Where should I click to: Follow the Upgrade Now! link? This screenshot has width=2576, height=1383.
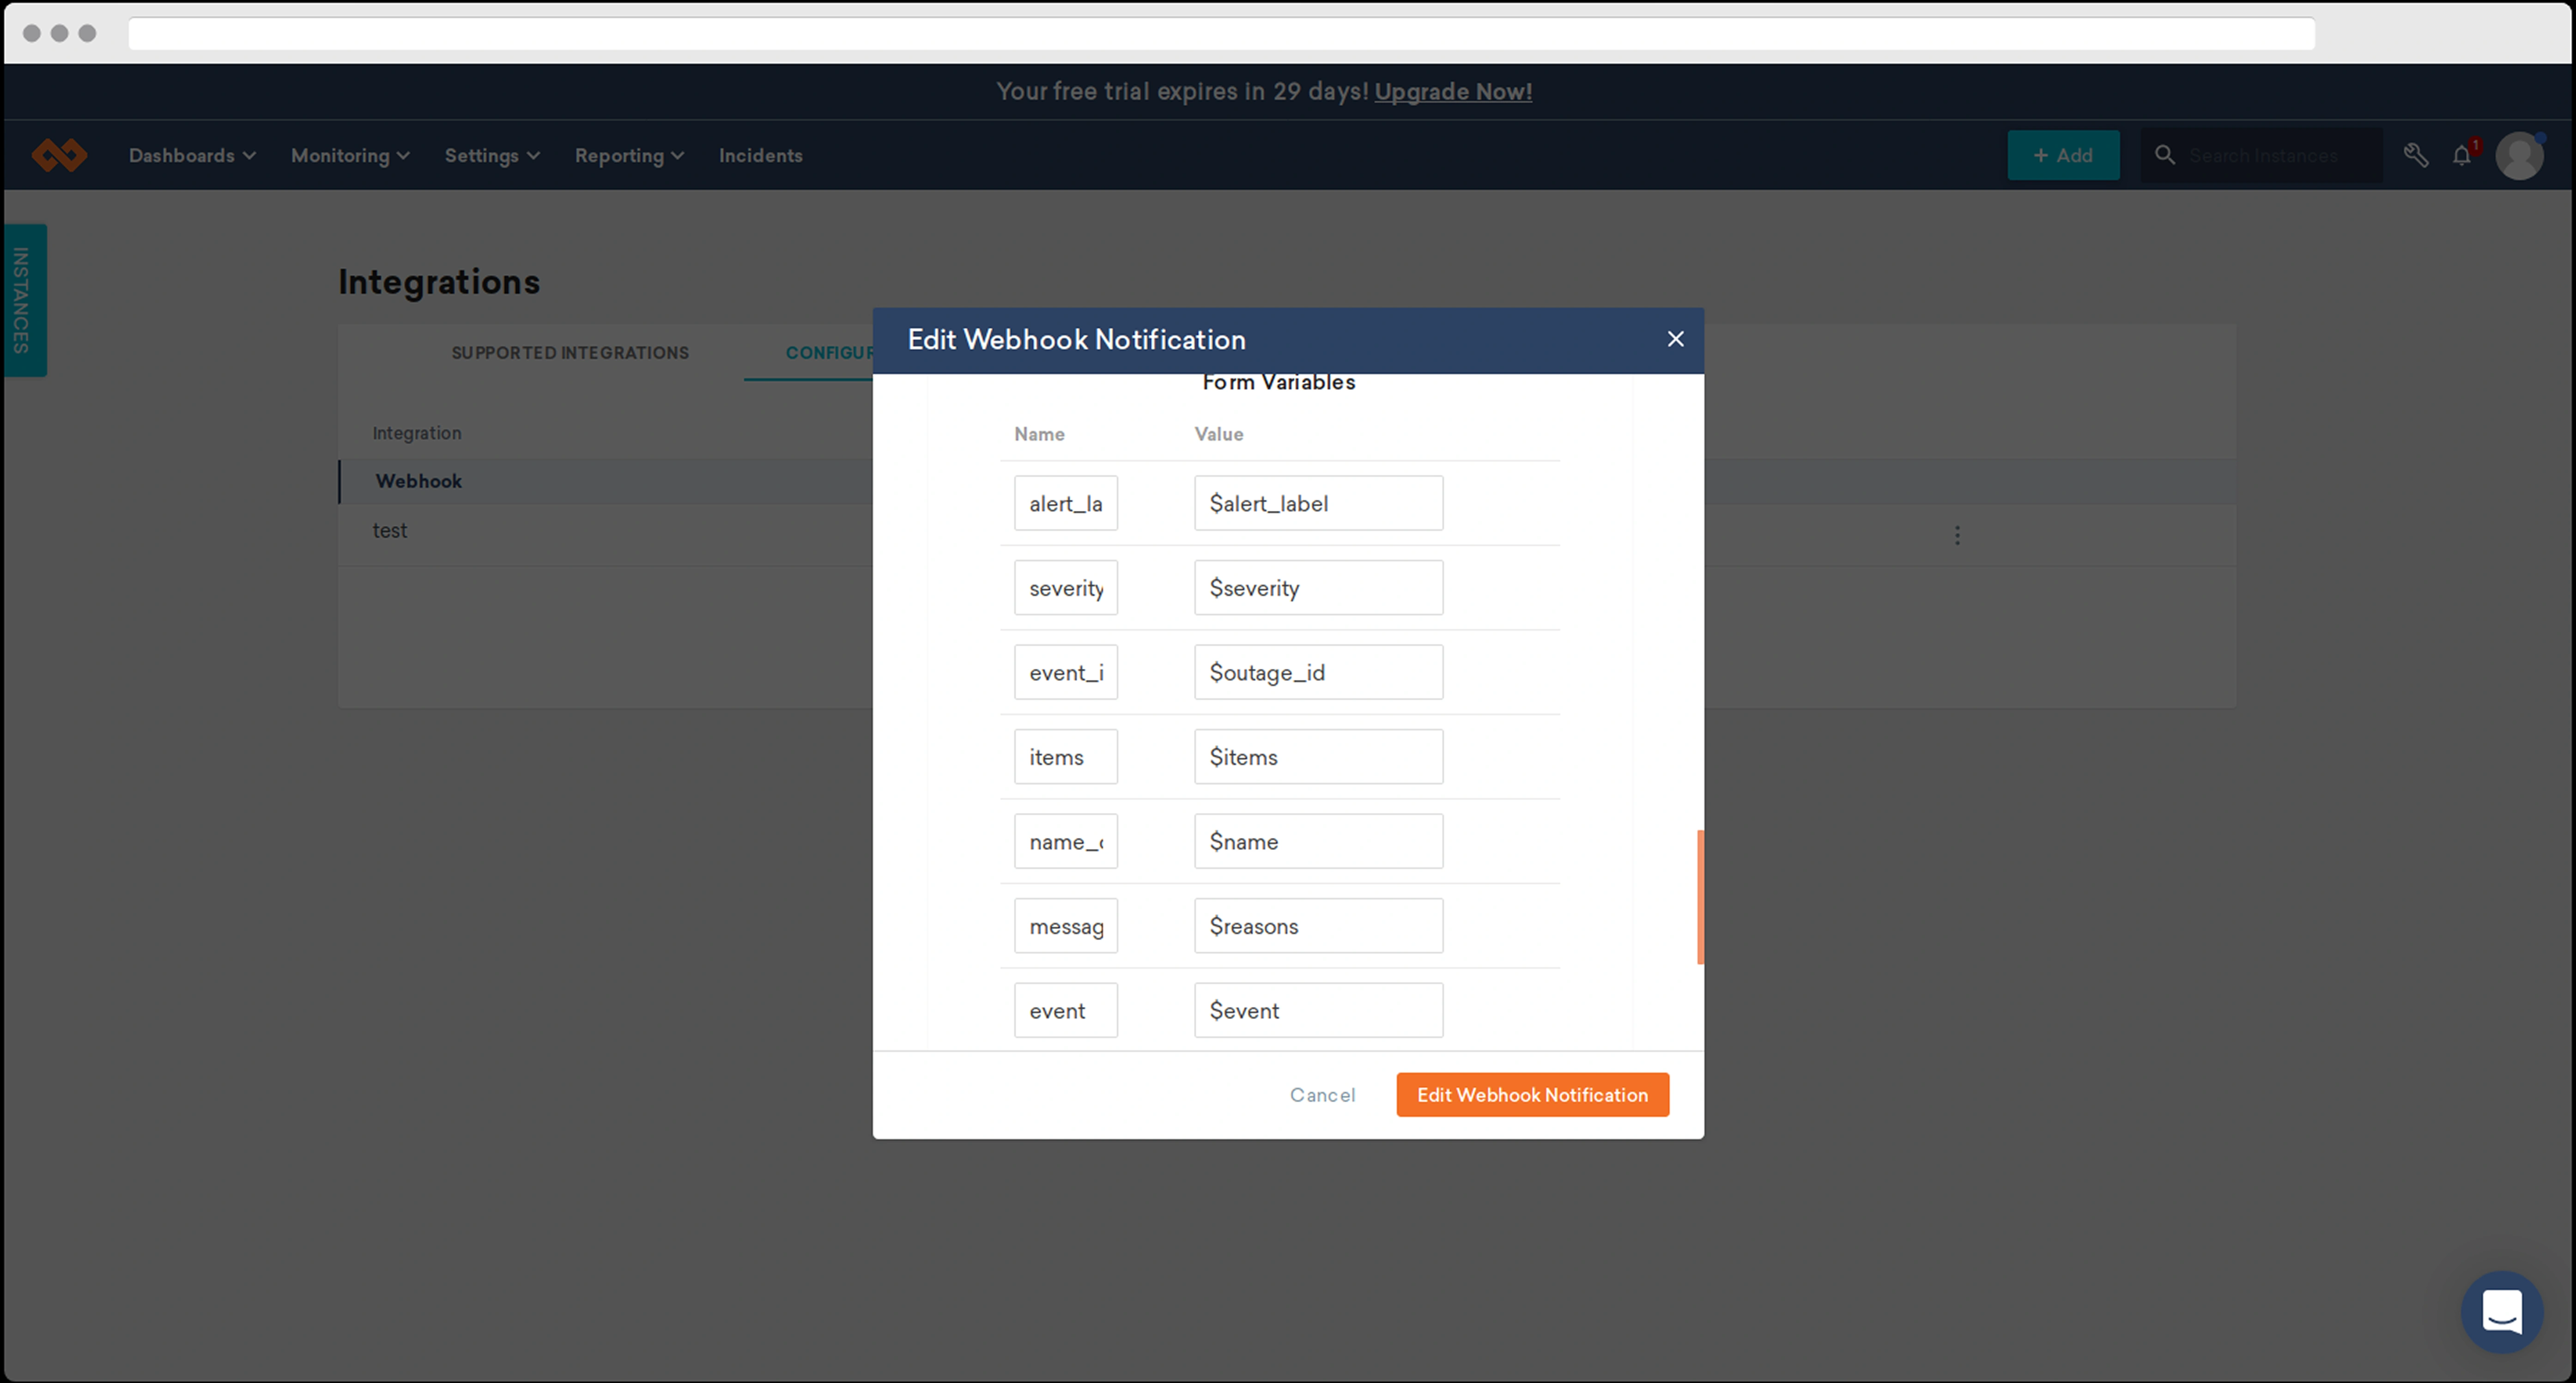[x=1452, y=91]
